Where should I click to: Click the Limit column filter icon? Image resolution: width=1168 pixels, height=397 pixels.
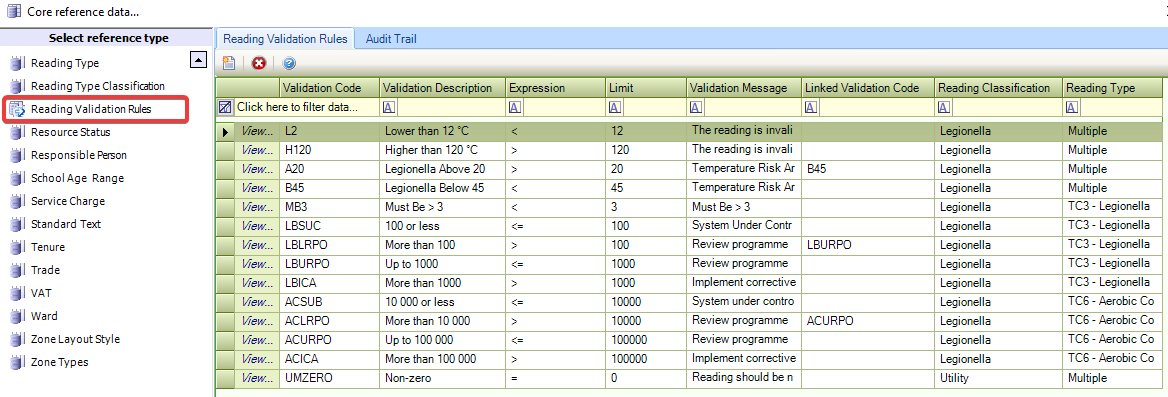coord(614,107)
